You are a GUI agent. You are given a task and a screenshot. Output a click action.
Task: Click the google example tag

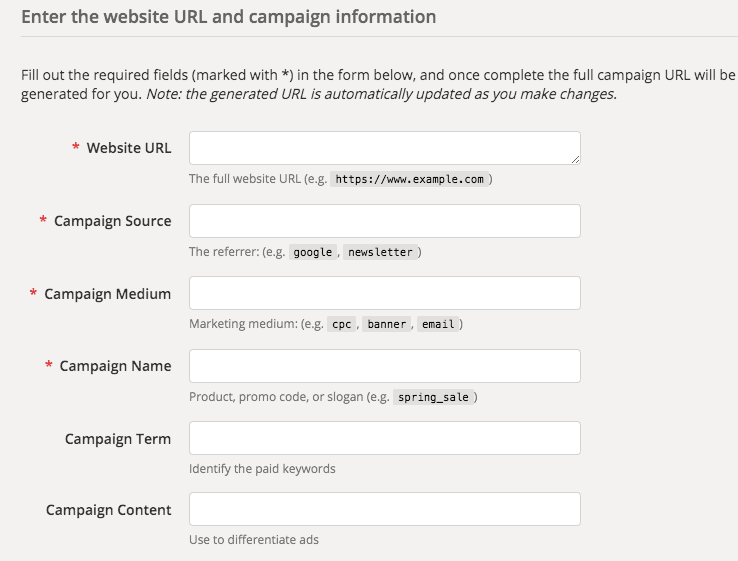(x=313, y=252)
